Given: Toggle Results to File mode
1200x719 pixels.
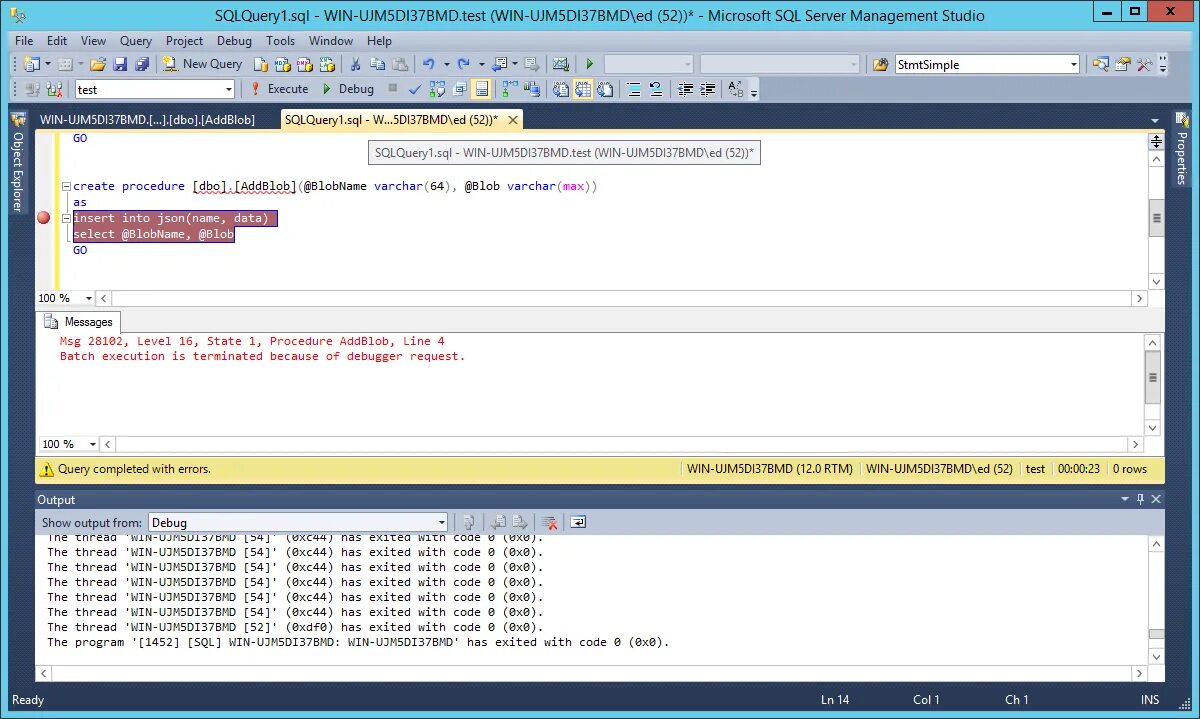Looking at the screenshot, I should 605,89.
